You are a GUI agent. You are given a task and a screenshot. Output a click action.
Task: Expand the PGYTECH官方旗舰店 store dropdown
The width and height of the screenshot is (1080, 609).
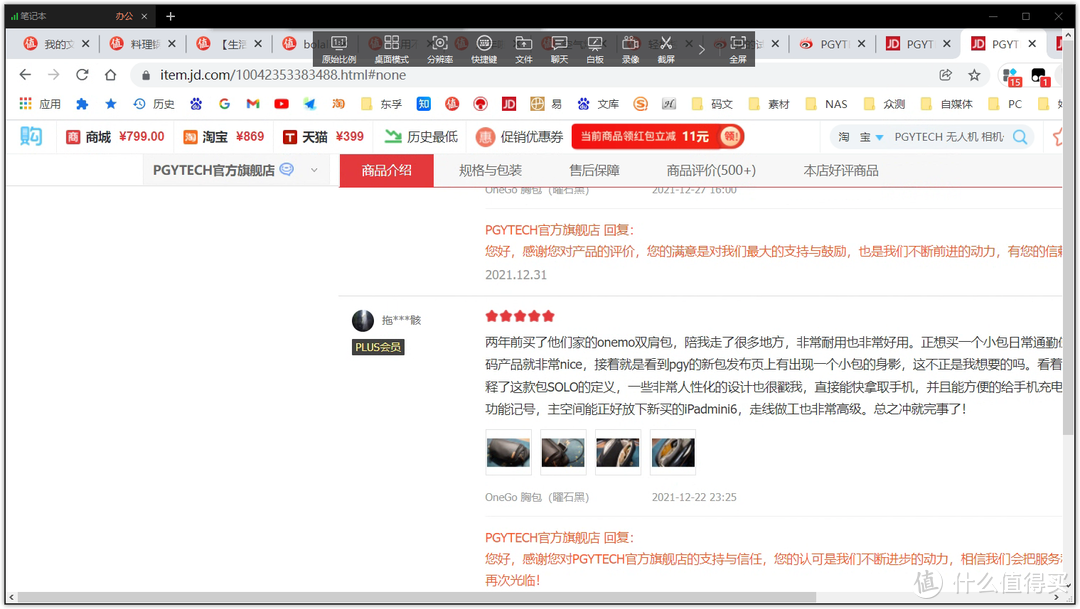(x=313, y=170)
